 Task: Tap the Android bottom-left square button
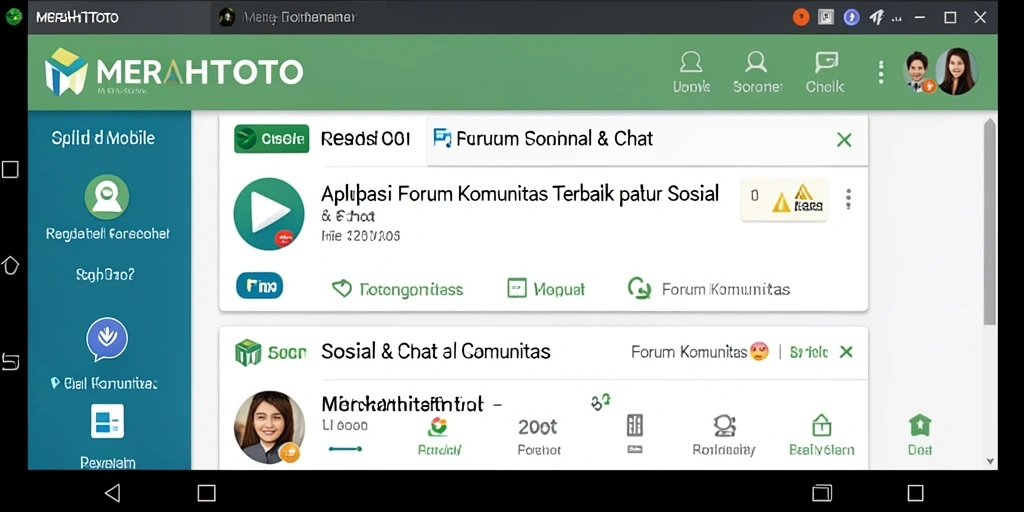[x=206, y=493]
